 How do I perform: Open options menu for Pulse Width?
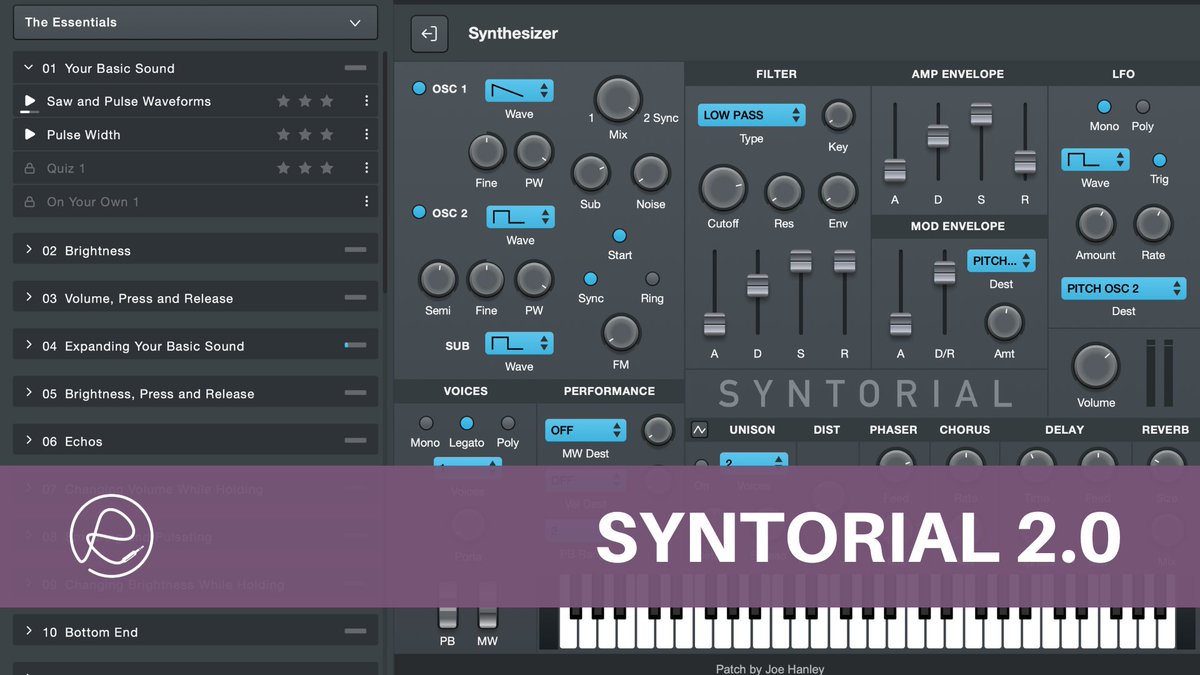click(x=367, y=135)
